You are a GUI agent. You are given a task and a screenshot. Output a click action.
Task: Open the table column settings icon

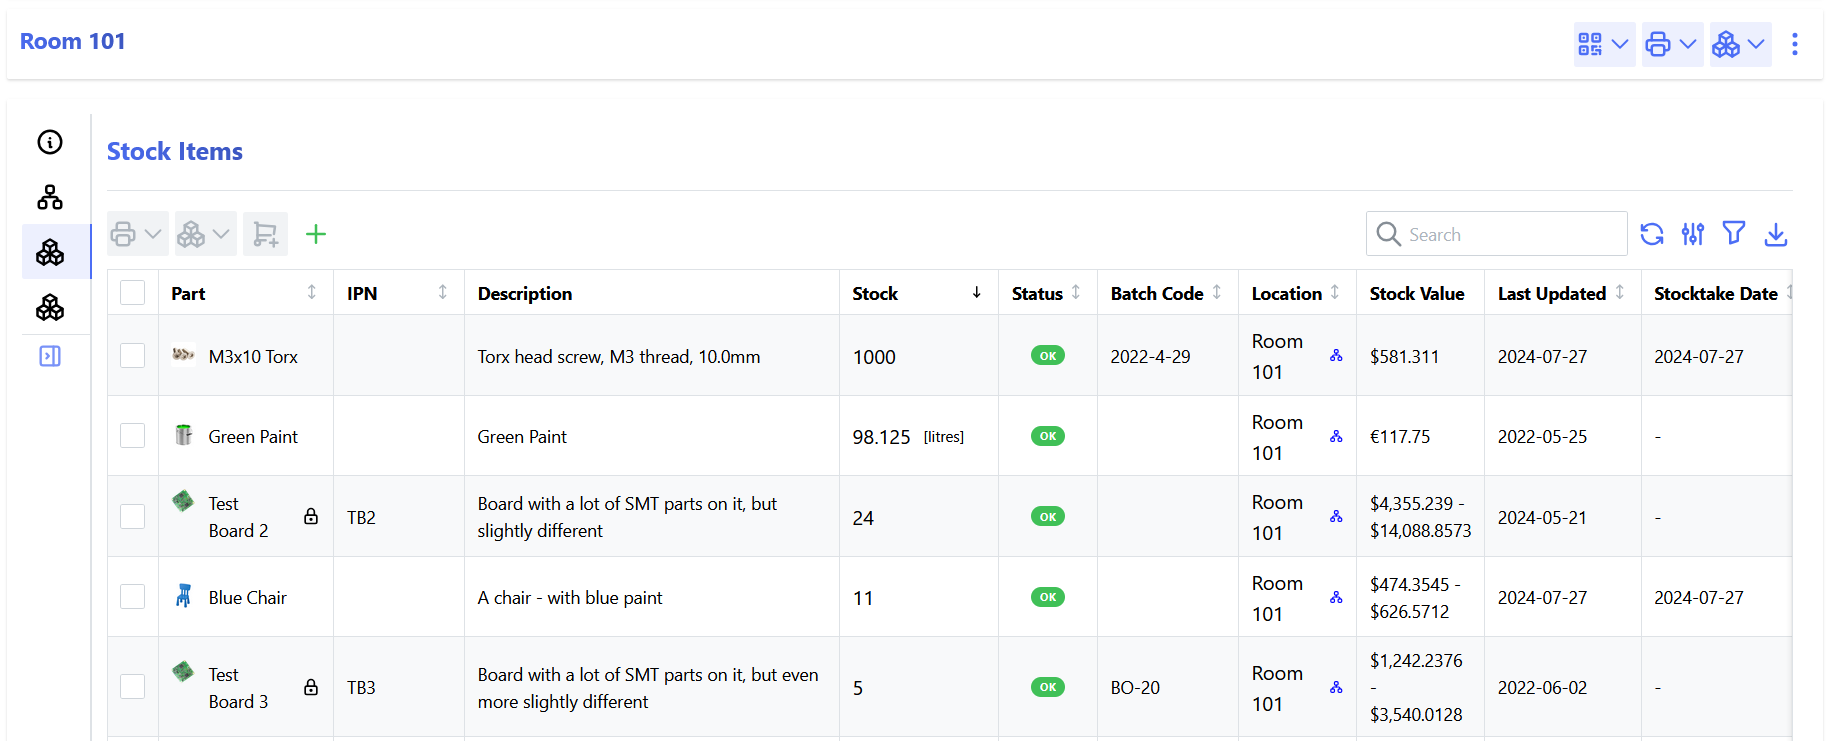pyautogui.click(x=1693, y=234)
